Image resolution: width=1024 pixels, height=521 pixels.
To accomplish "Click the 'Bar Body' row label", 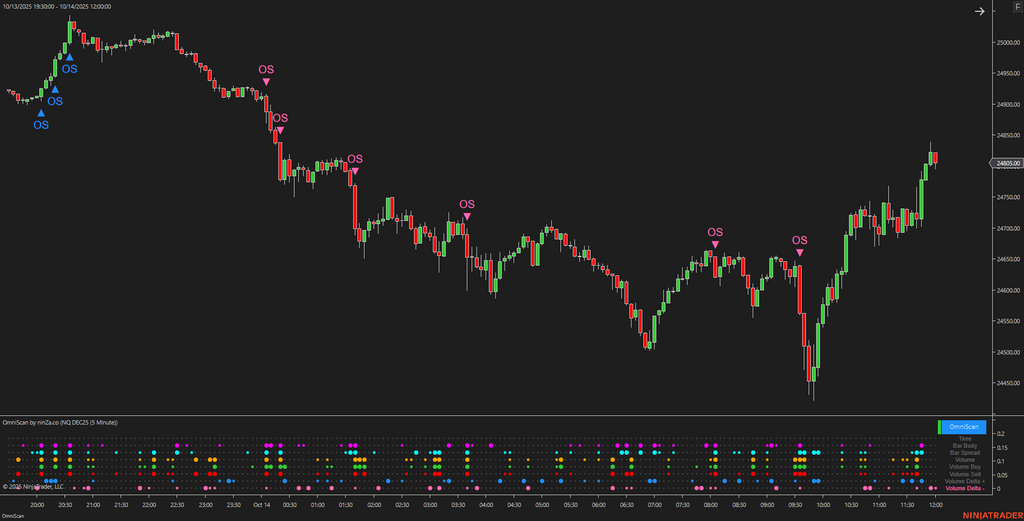I will pyautogui.click(x=965, y=446).
